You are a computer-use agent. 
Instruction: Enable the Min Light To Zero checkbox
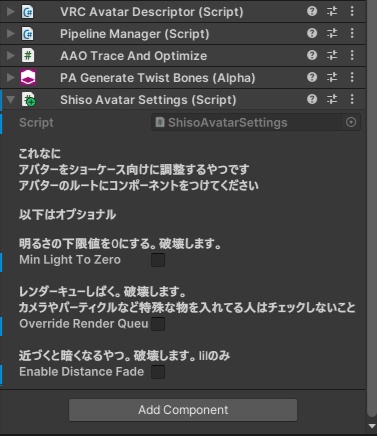tap(158, 260)
